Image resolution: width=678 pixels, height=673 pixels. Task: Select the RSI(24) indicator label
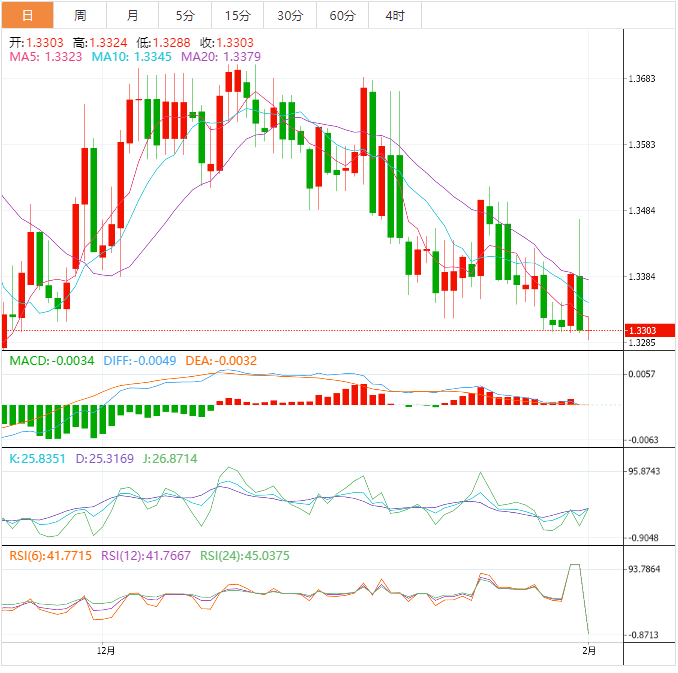tap(245, 556)
